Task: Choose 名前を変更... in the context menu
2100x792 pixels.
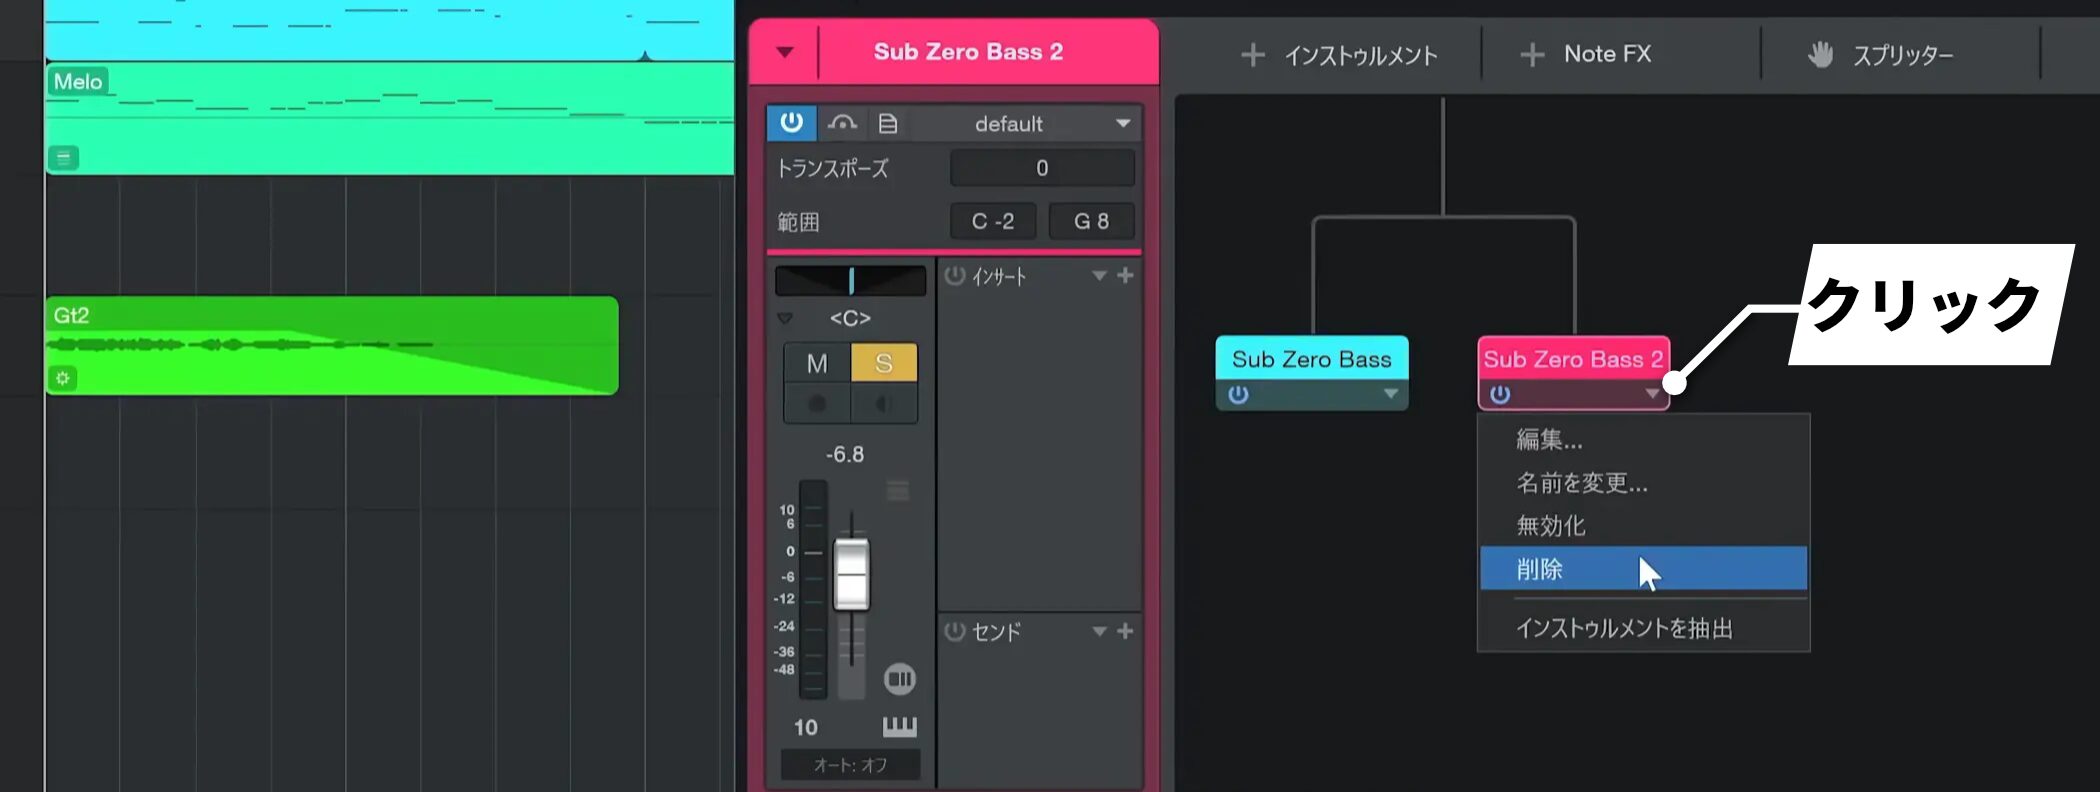Action: click(1581, 483)
